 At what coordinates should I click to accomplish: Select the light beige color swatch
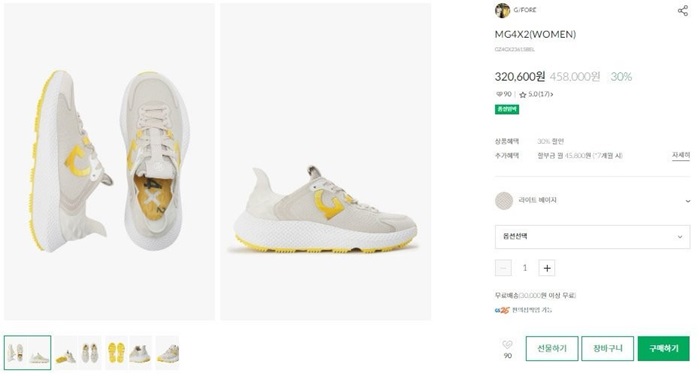pos(504,201)
